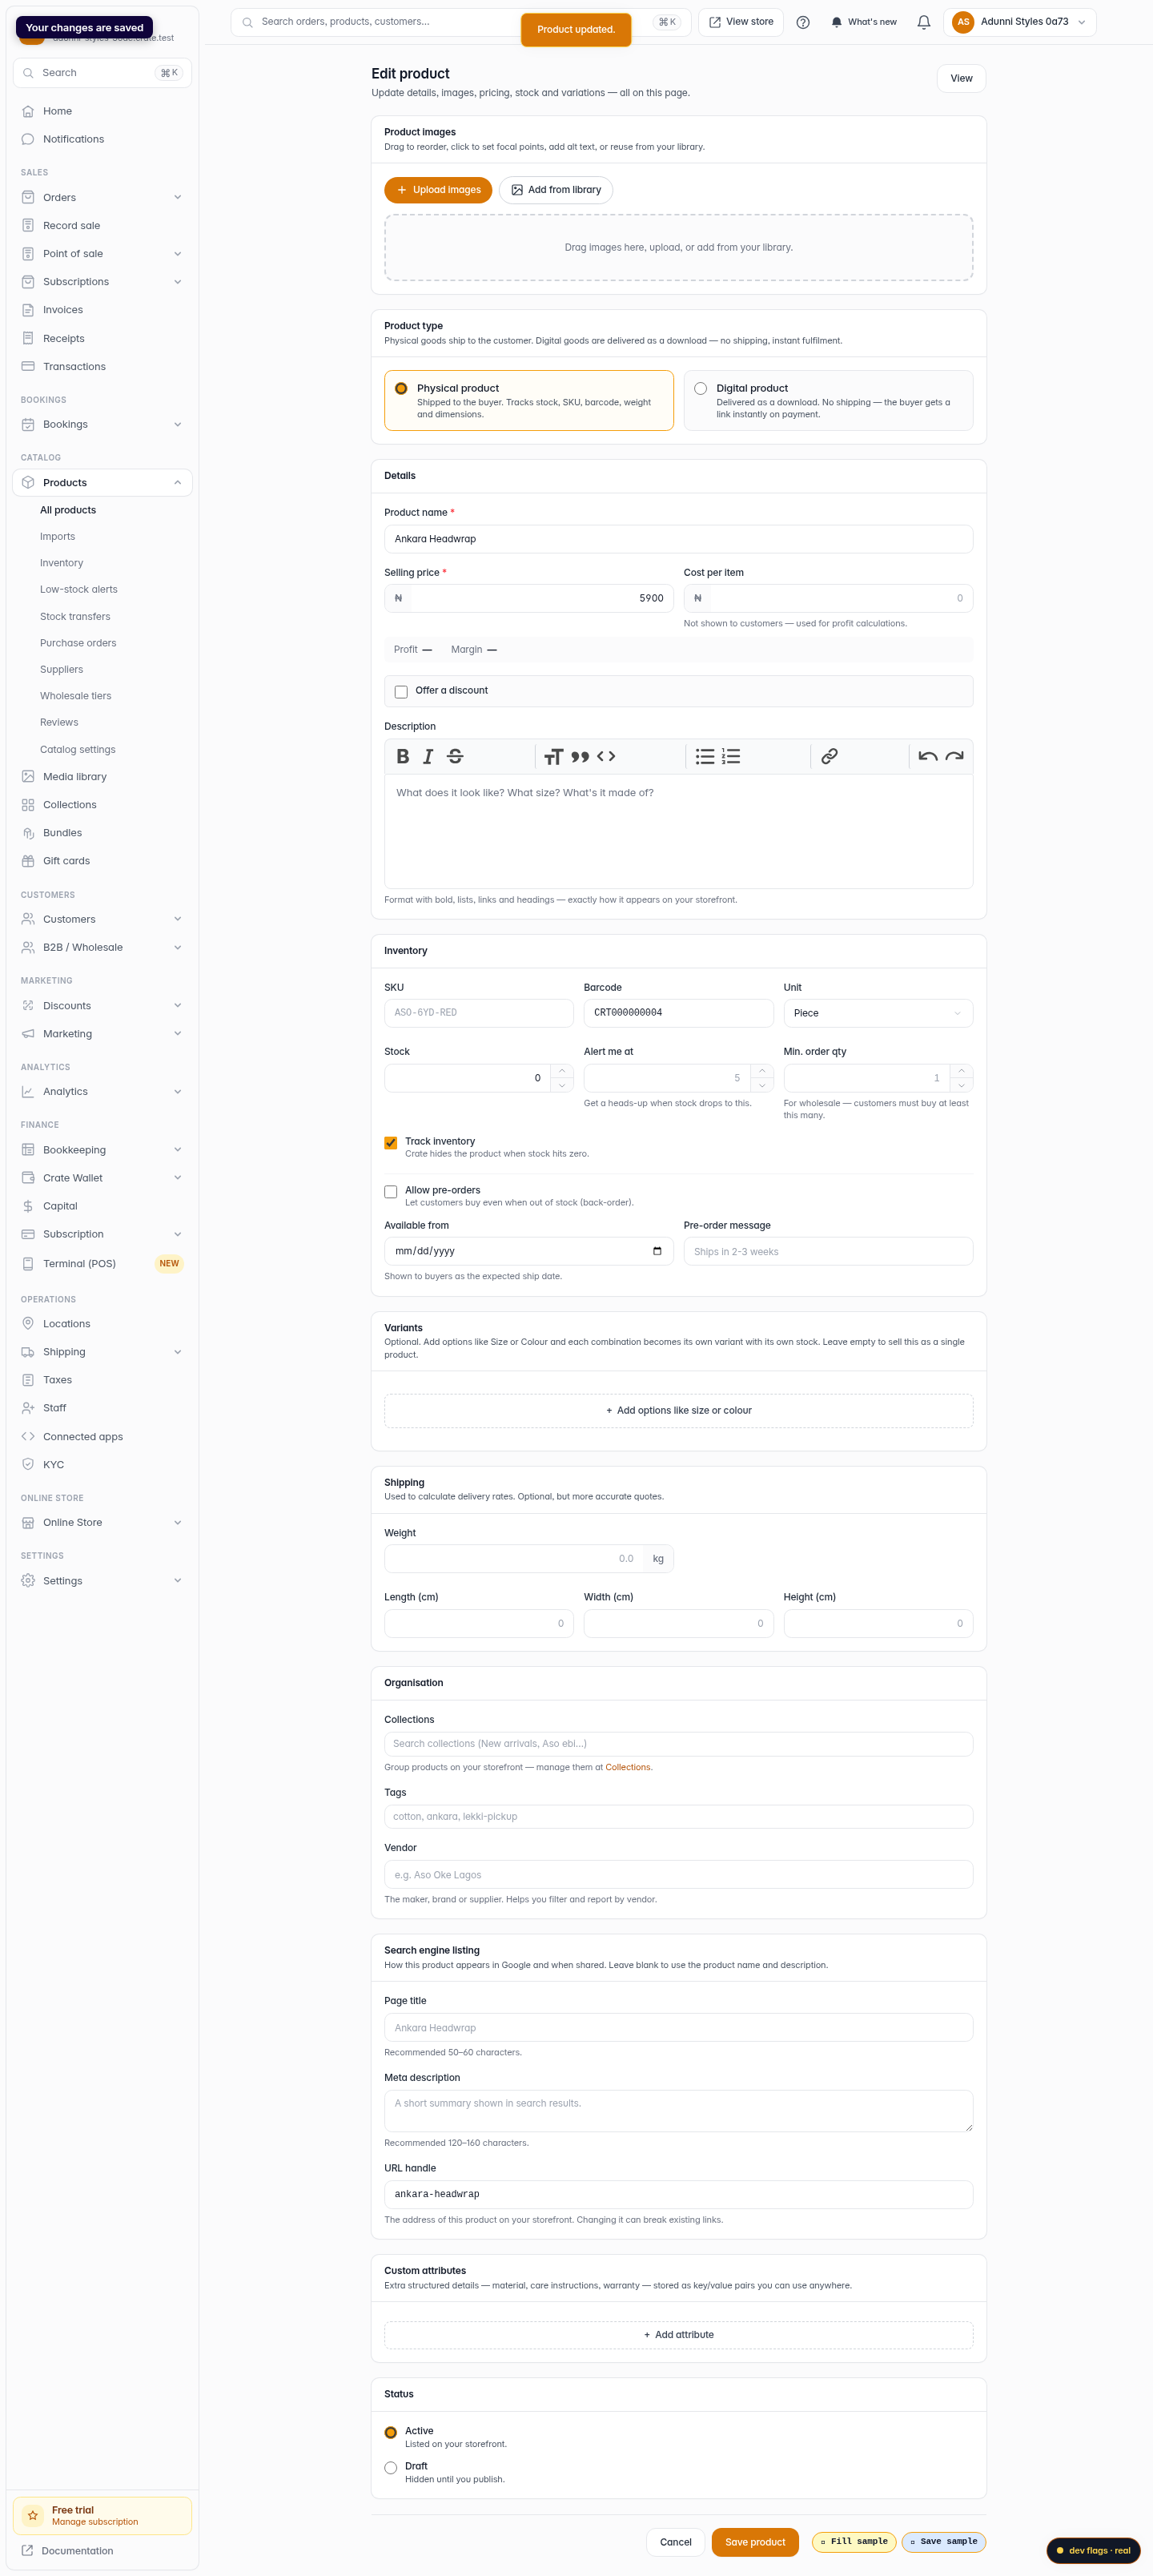Open Media library from sidebar
The width and height of the screenshot is (1153, 2576).
click(102, 776)
